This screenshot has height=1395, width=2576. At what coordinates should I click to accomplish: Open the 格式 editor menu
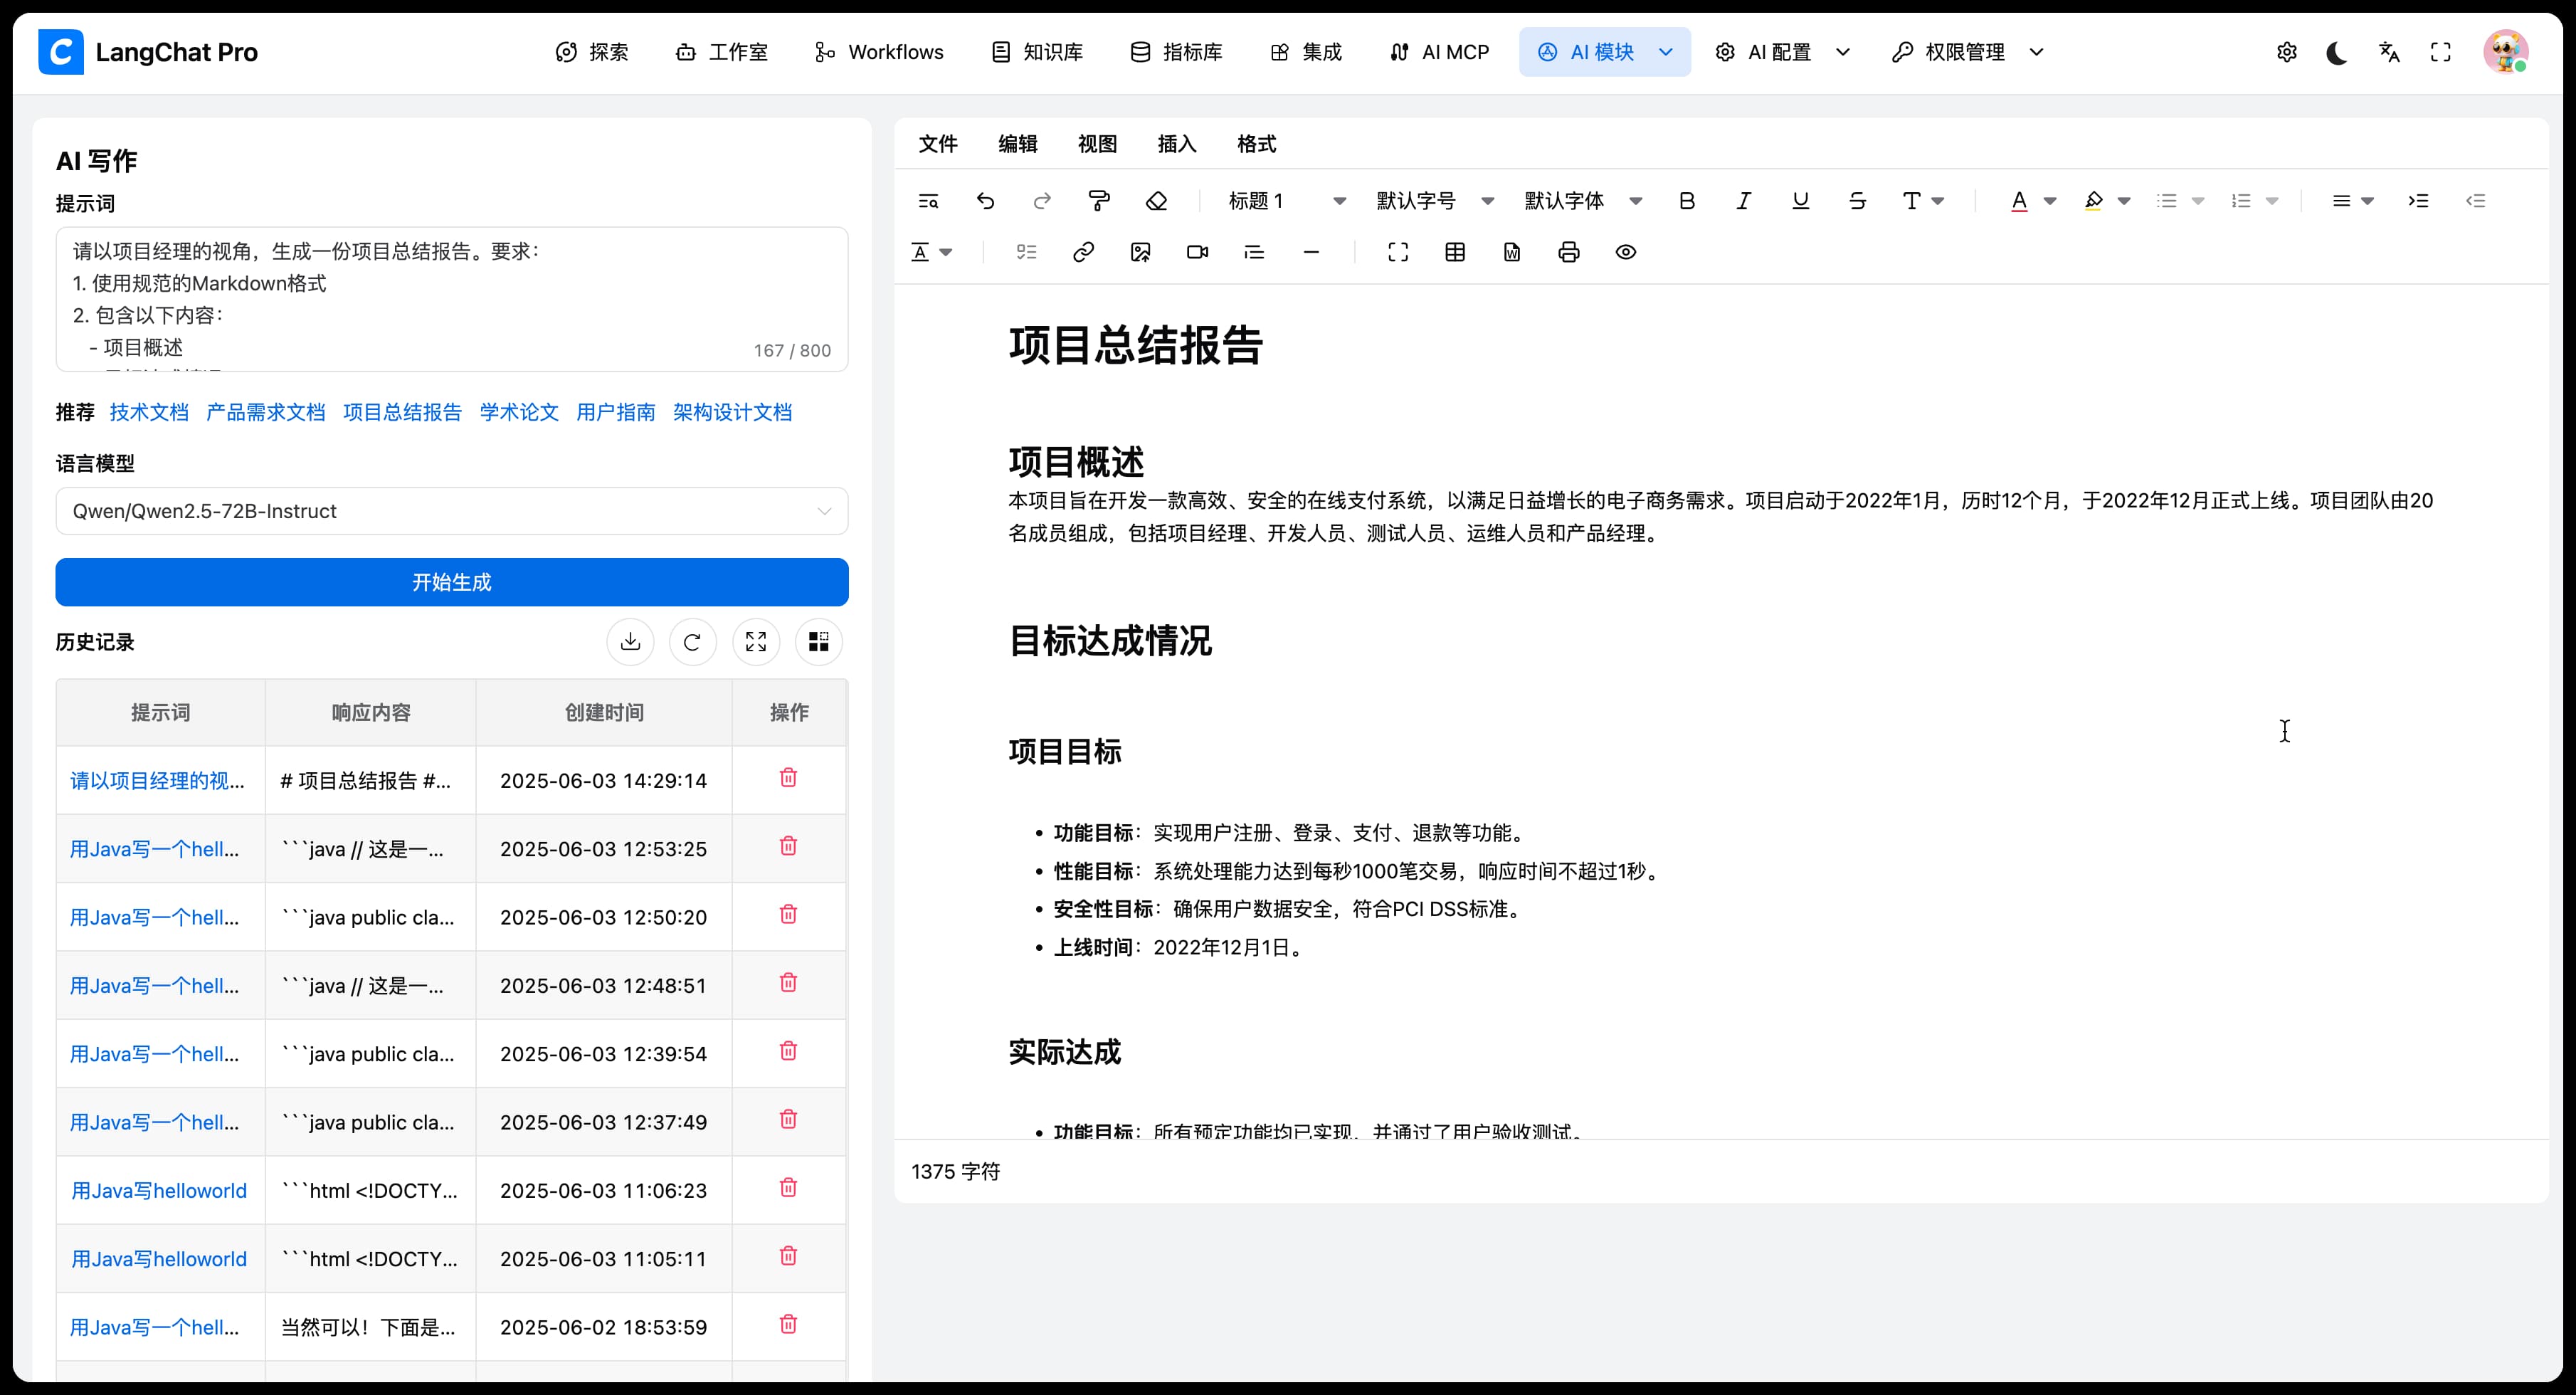tap(1256, 144)
